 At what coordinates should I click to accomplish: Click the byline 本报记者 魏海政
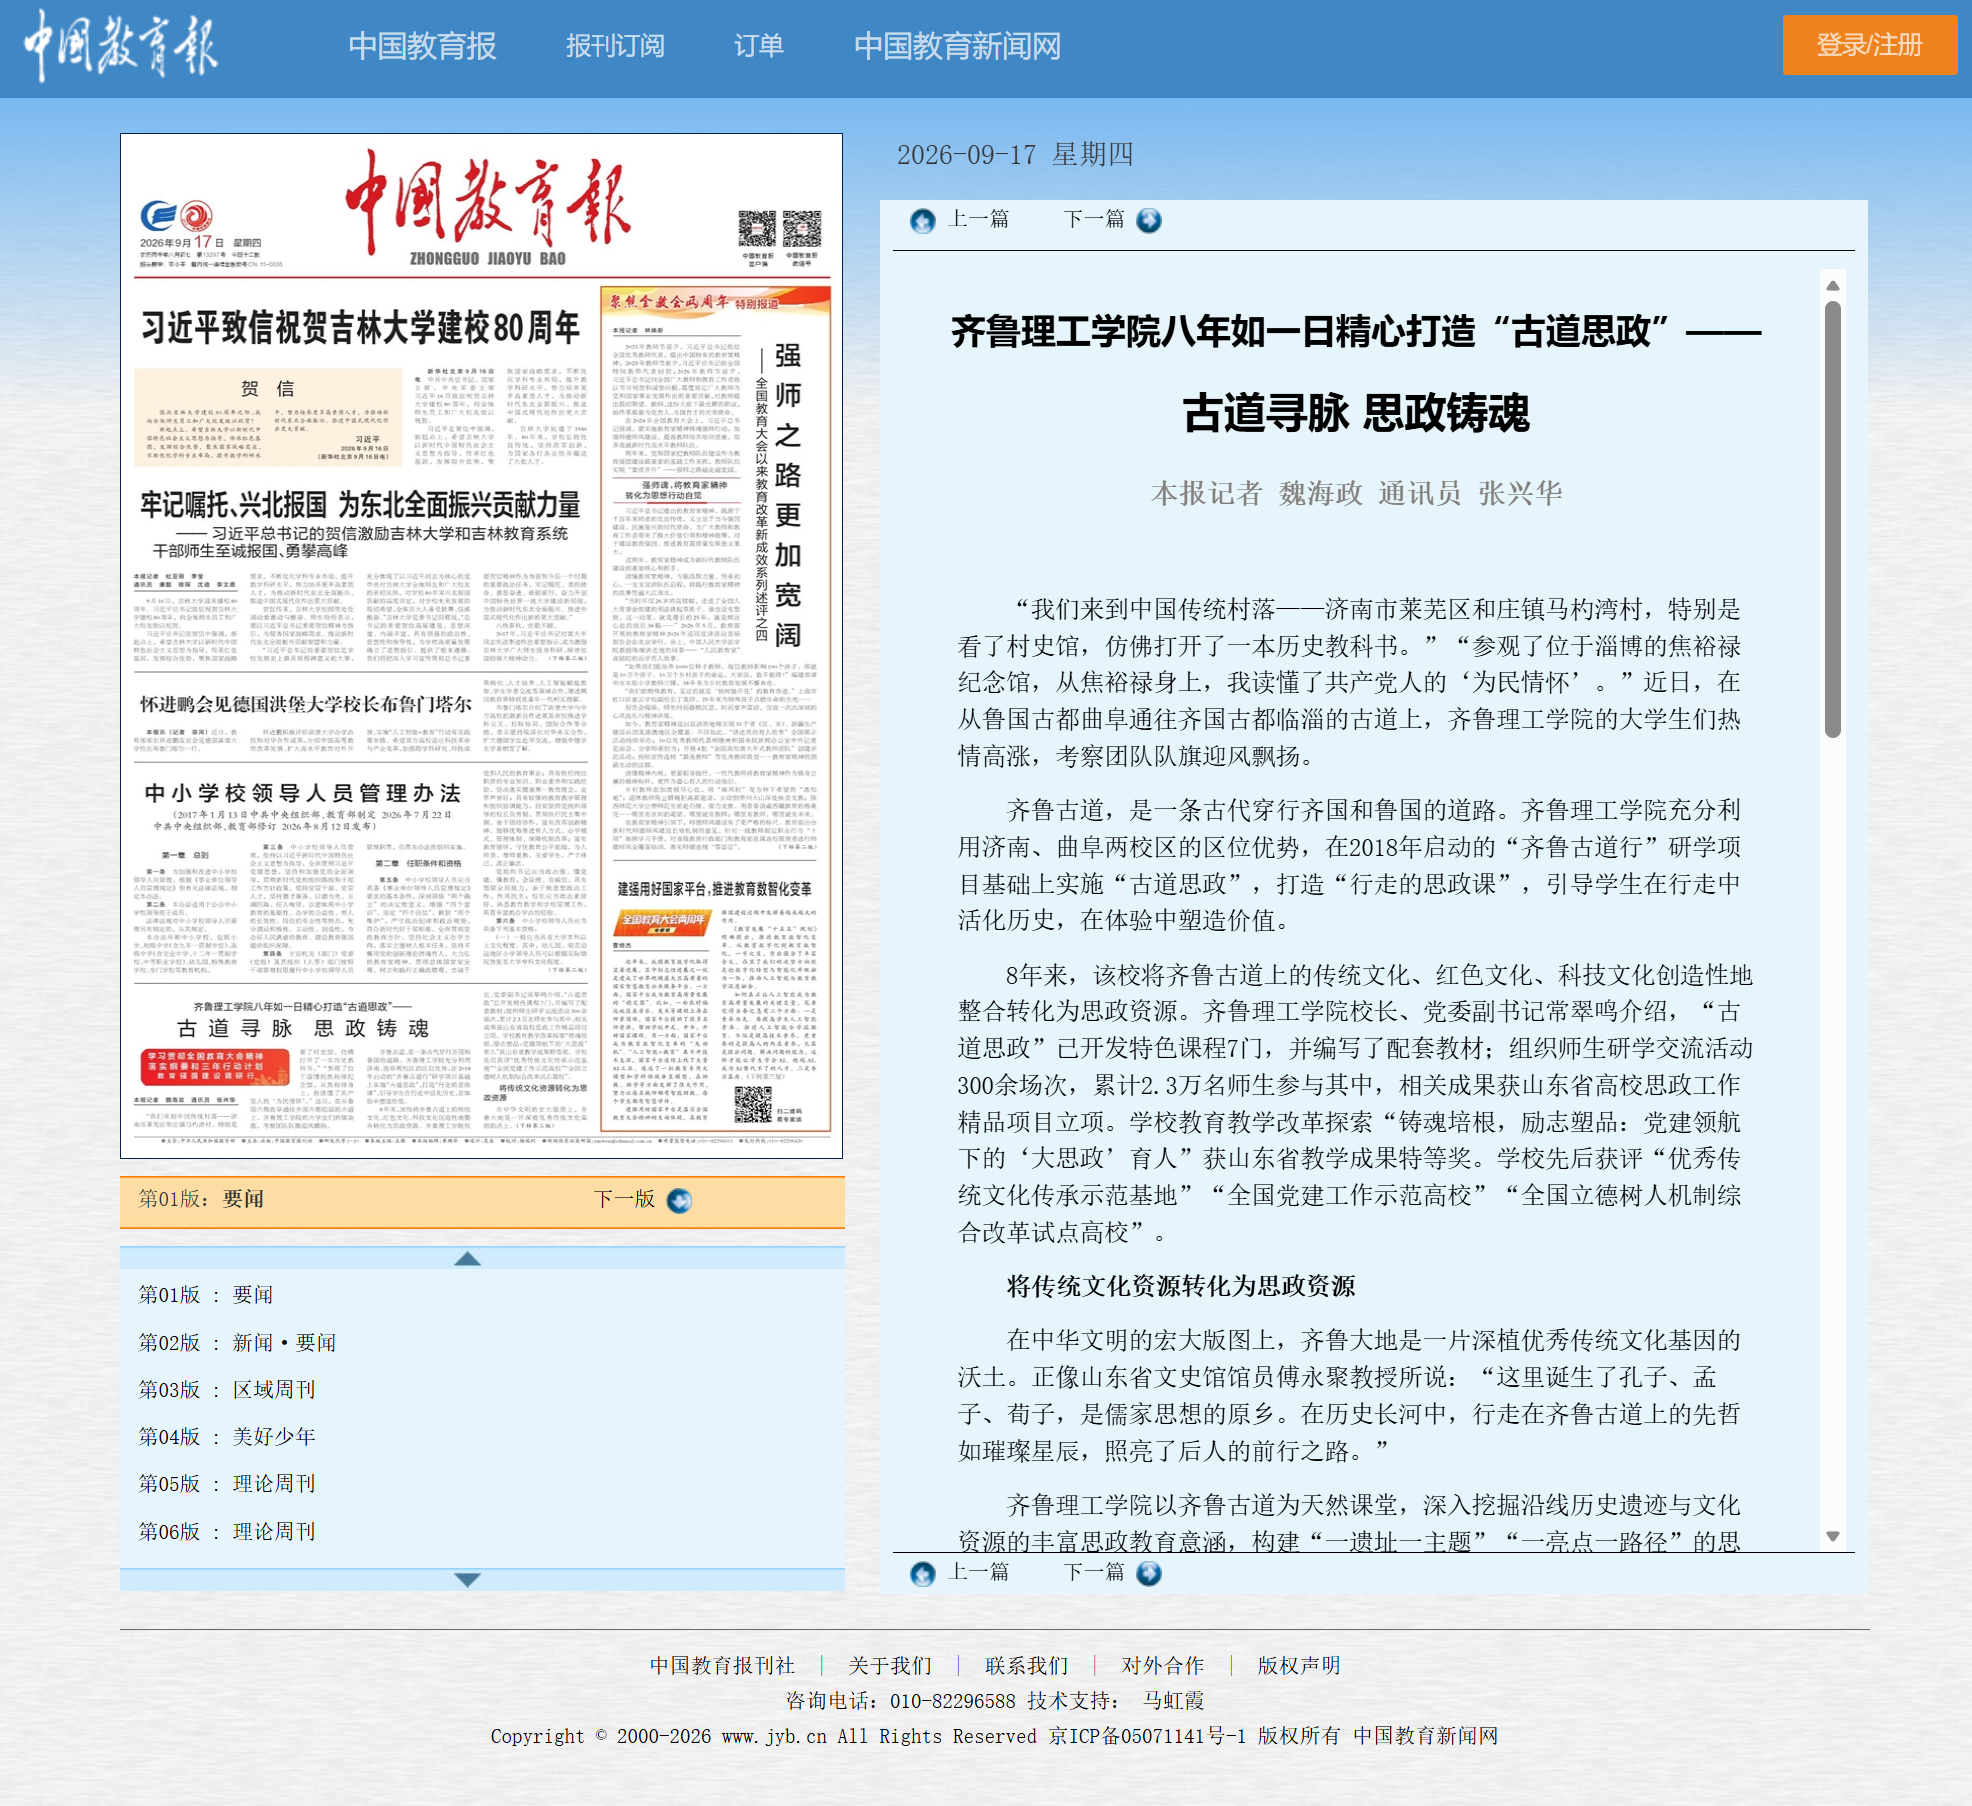pyautogui.click(x=1257, y=493)
